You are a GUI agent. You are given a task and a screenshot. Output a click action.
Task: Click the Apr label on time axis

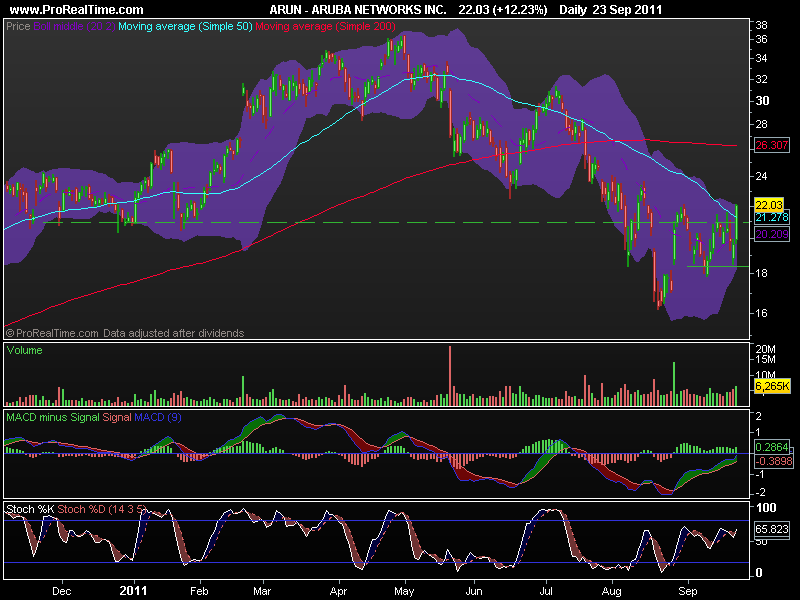338,591
